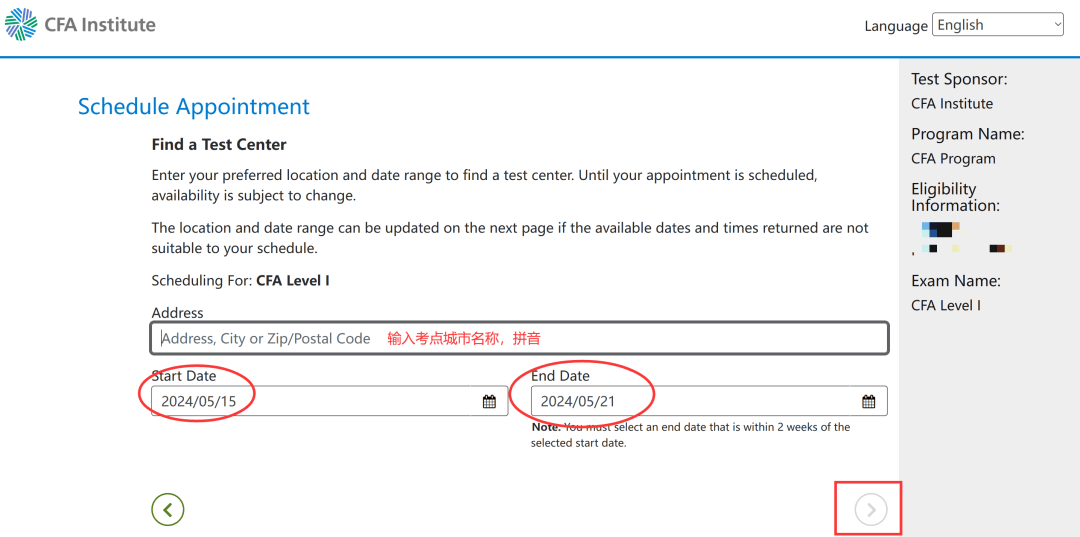Click the Exam Name label in sidebar
The width and height of the screenshot is (1080, 537).
tap(955, 281)
